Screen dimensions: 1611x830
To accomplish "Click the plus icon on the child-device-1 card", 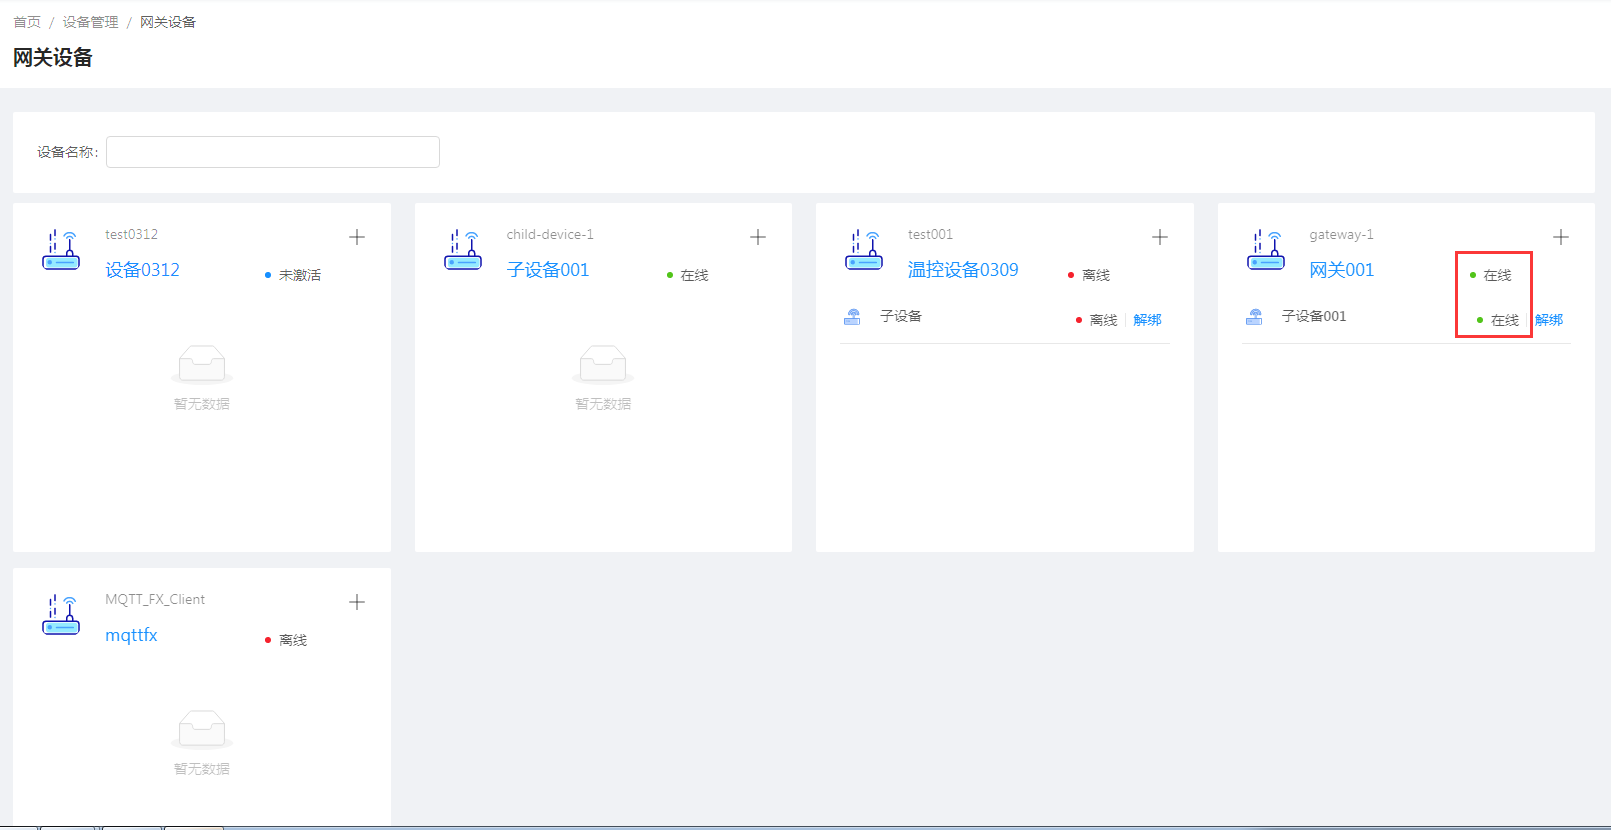I will [758, 237].
